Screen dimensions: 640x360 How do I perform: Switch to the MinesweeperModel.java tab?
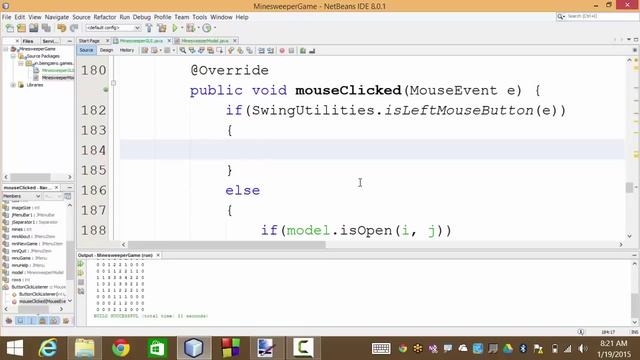pos(205,41)
